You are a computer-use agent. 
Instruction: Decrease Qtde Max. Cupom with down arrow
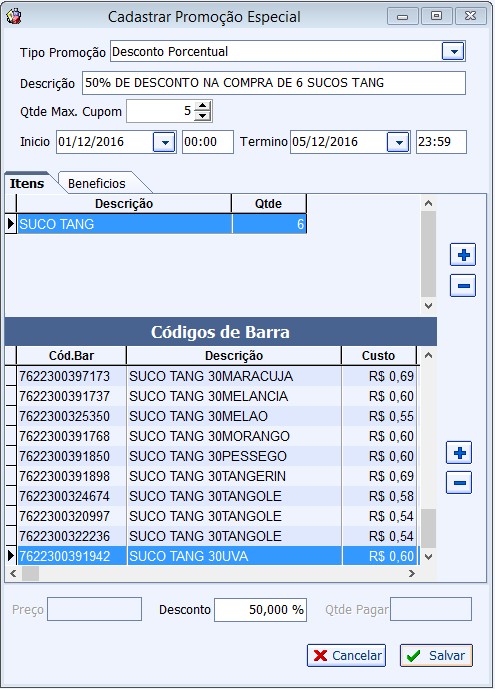pyautogui.click(x=202, y=116)
